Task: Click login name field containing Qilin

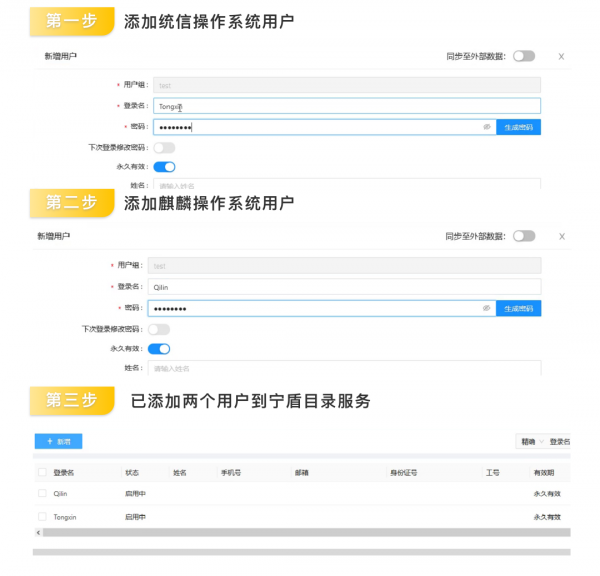Action: pos(344,287)
